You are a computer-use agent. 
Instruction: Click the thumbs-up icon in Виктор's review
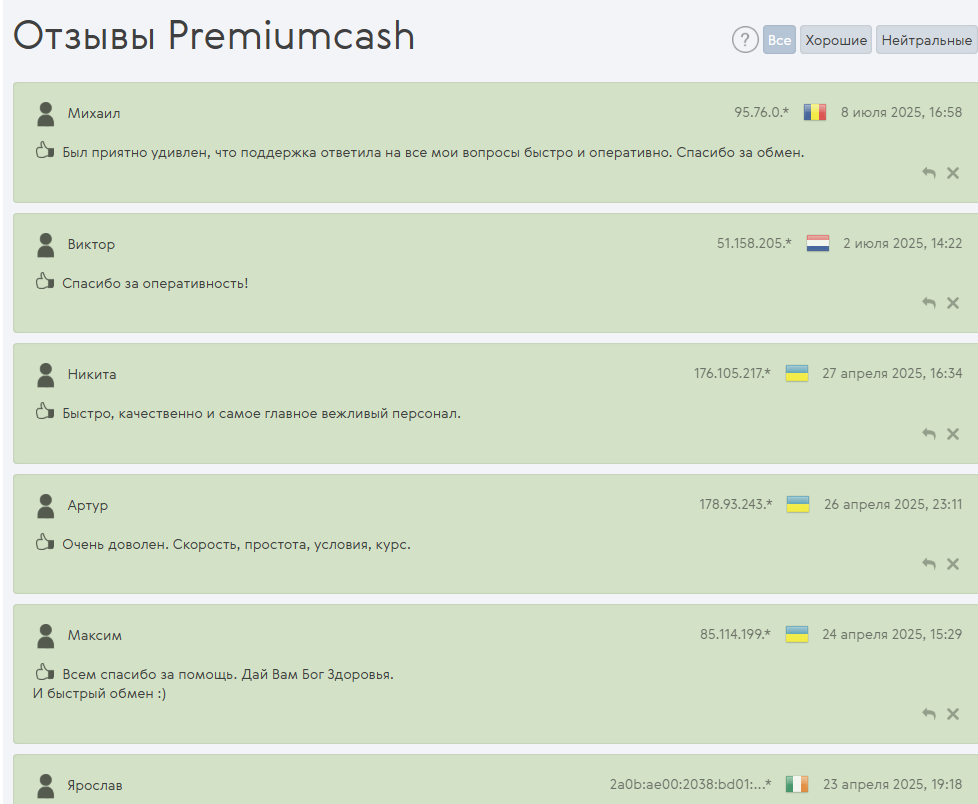click(x=45, y=281)
